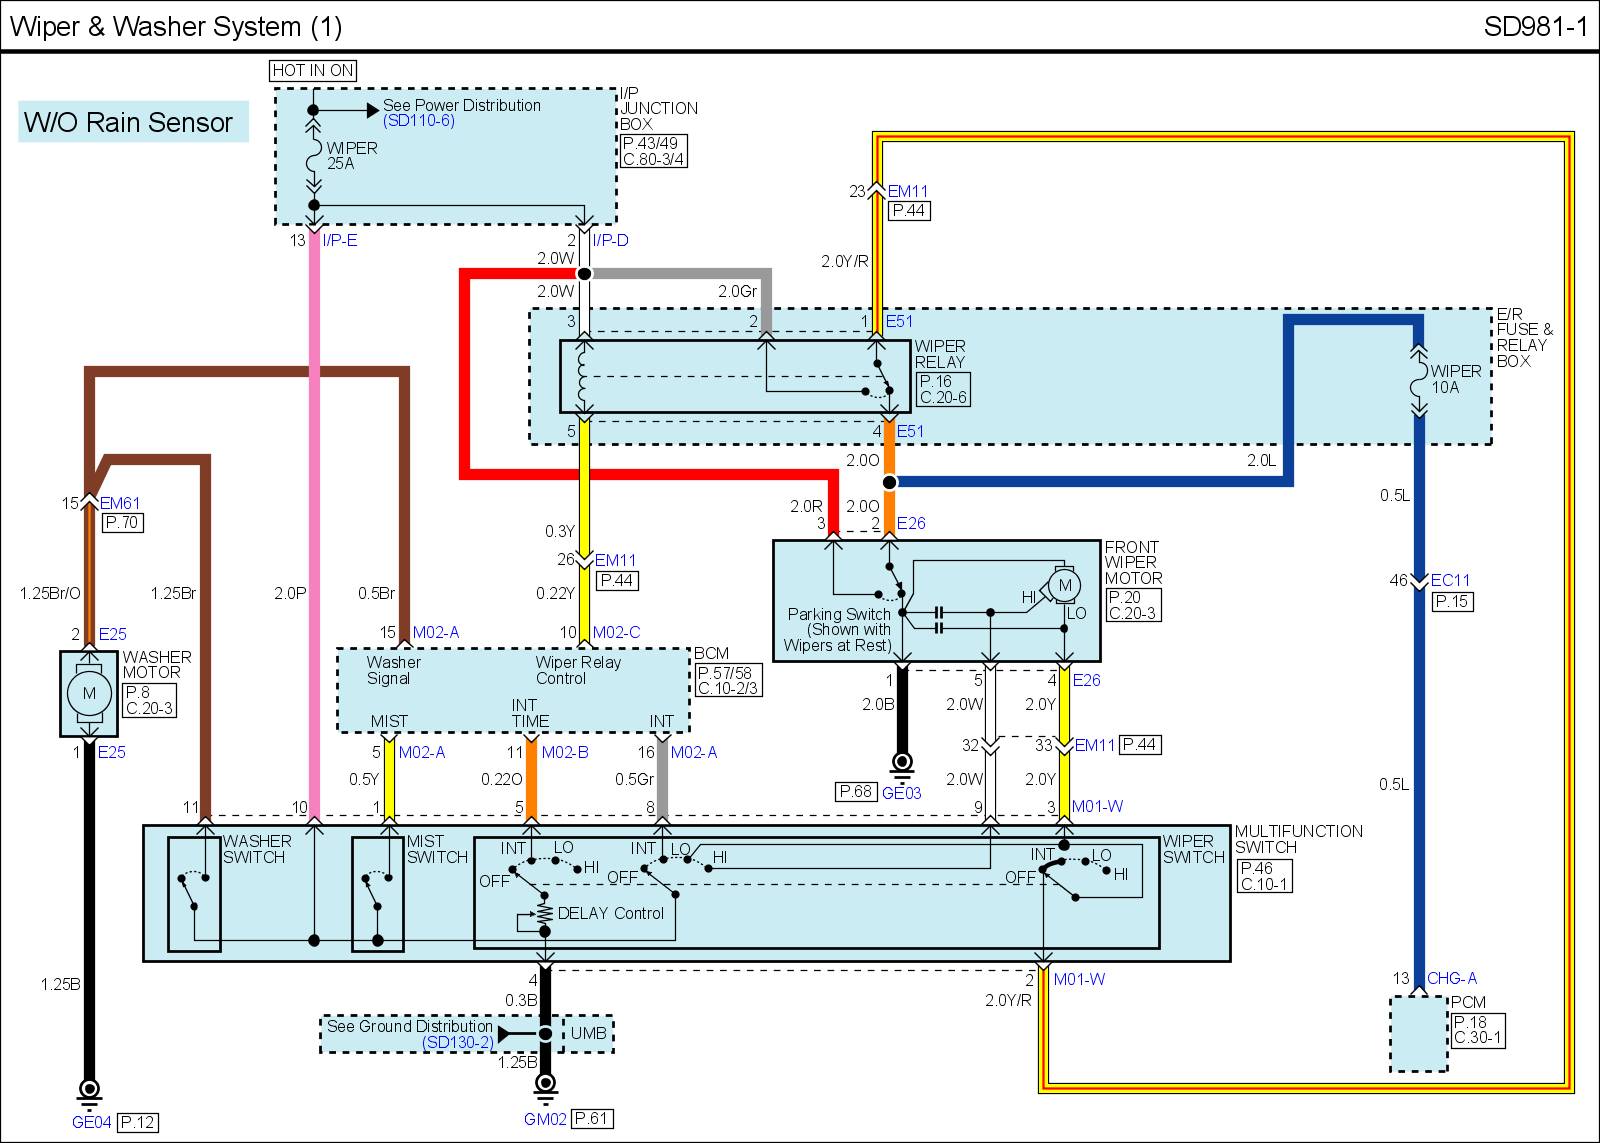
Task: Click the P.68 page reference box
Action: [x=856, y=792]
